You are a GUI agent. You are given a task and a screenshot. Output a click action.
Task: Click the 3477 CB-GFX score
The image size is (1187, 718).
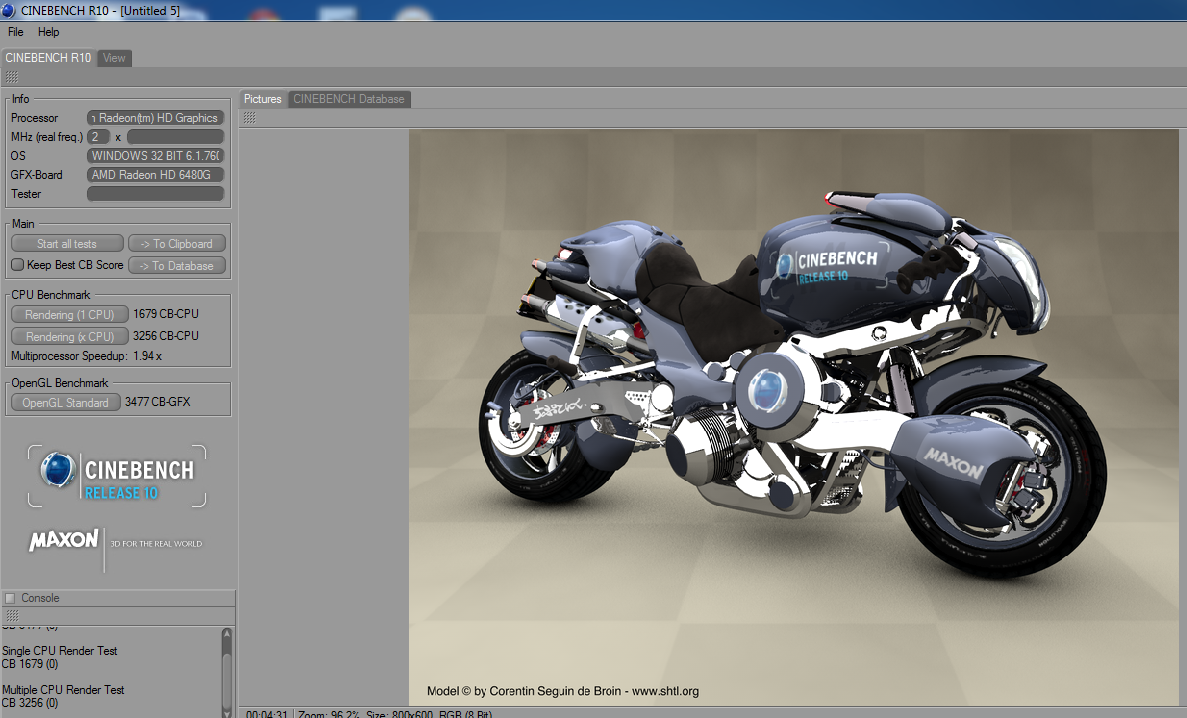pyautogui.click(x=157, y=401)
